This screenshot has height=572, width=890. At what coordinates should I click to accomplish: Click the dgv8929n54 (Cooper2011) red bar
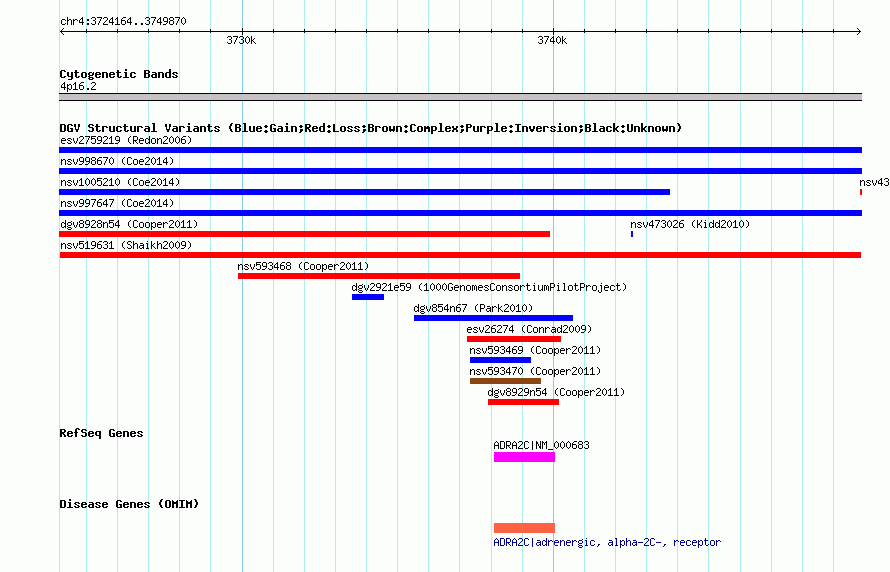coord(523,402)
